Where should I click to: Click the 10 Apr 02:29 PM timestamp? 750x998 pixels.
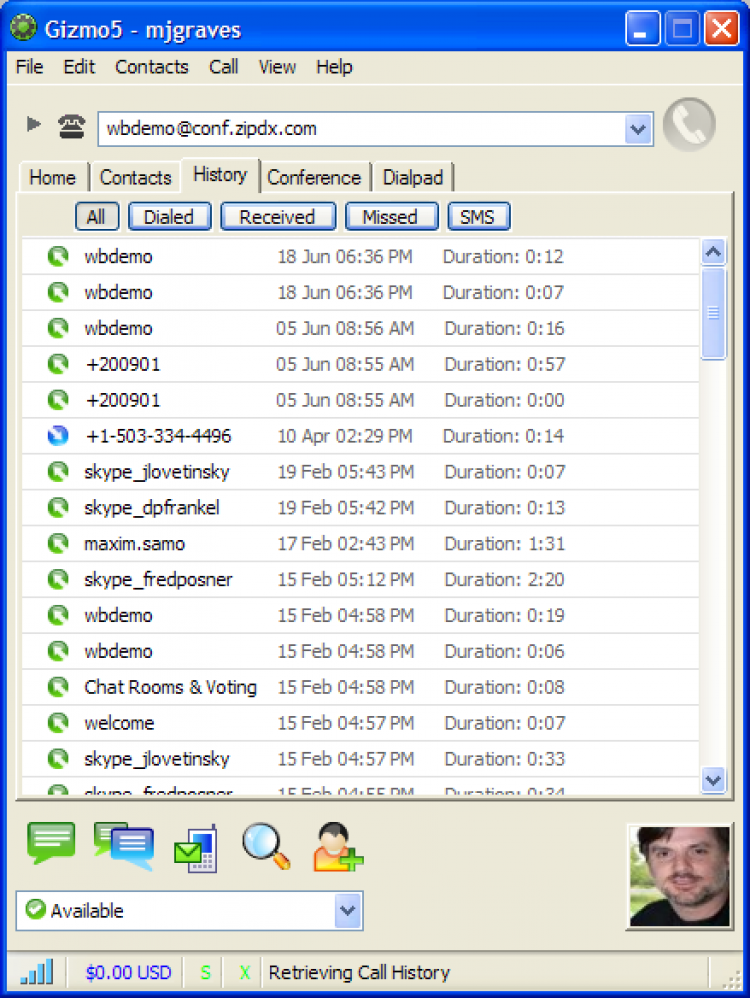pos(345,436)
